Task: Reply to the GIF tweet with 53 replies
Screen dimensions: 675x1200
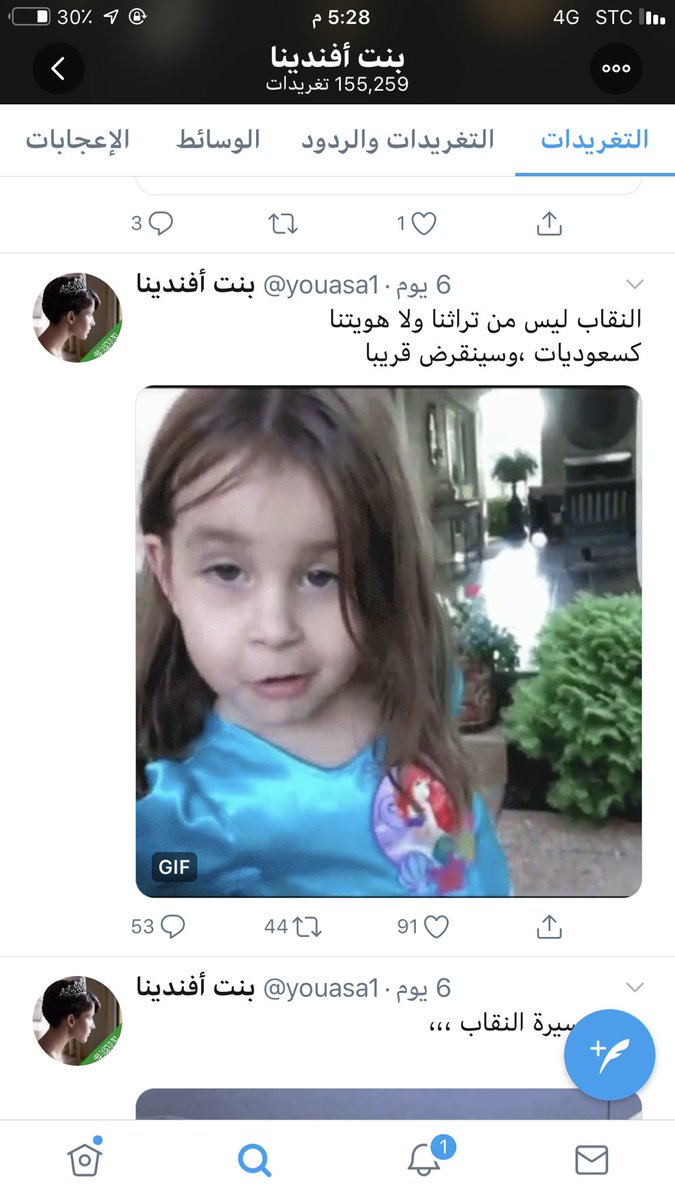Action: [x=158, y=927]
